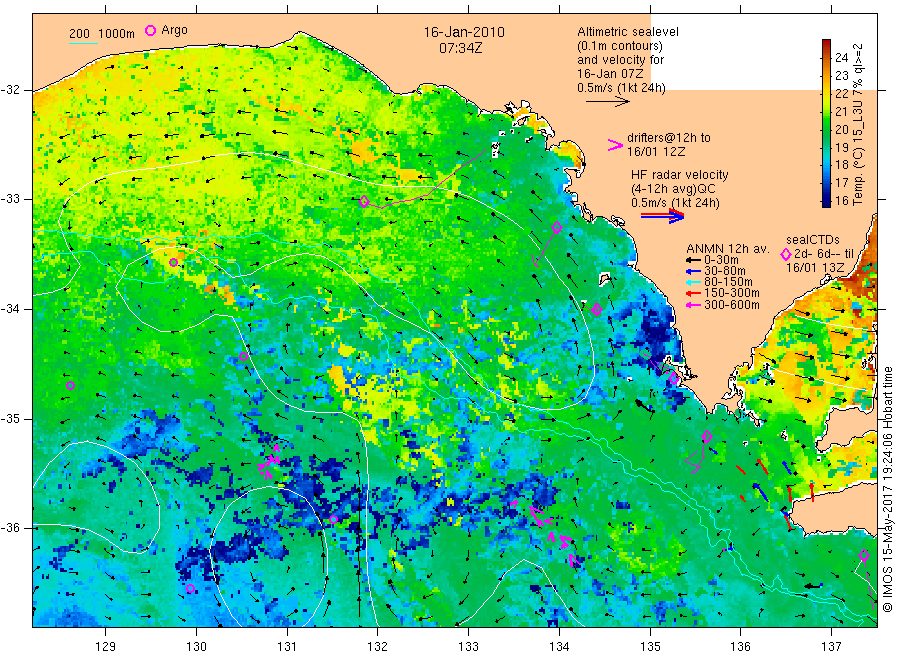
Task: Click the '135' longitude axis label
Action: pyautogui.click(x=650, y=647)
